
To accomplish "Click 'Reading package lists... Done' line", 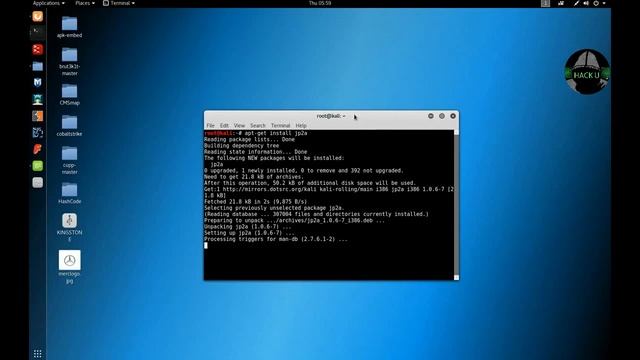I will pos(249,139).
